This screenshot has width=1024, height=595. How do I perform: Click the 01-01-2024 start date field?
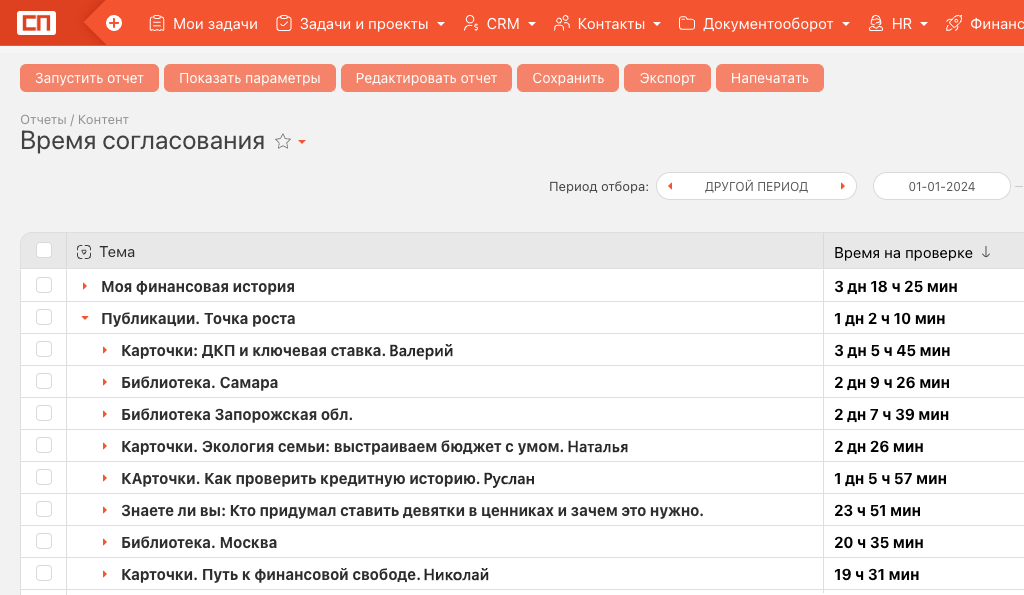click(941, 187)
